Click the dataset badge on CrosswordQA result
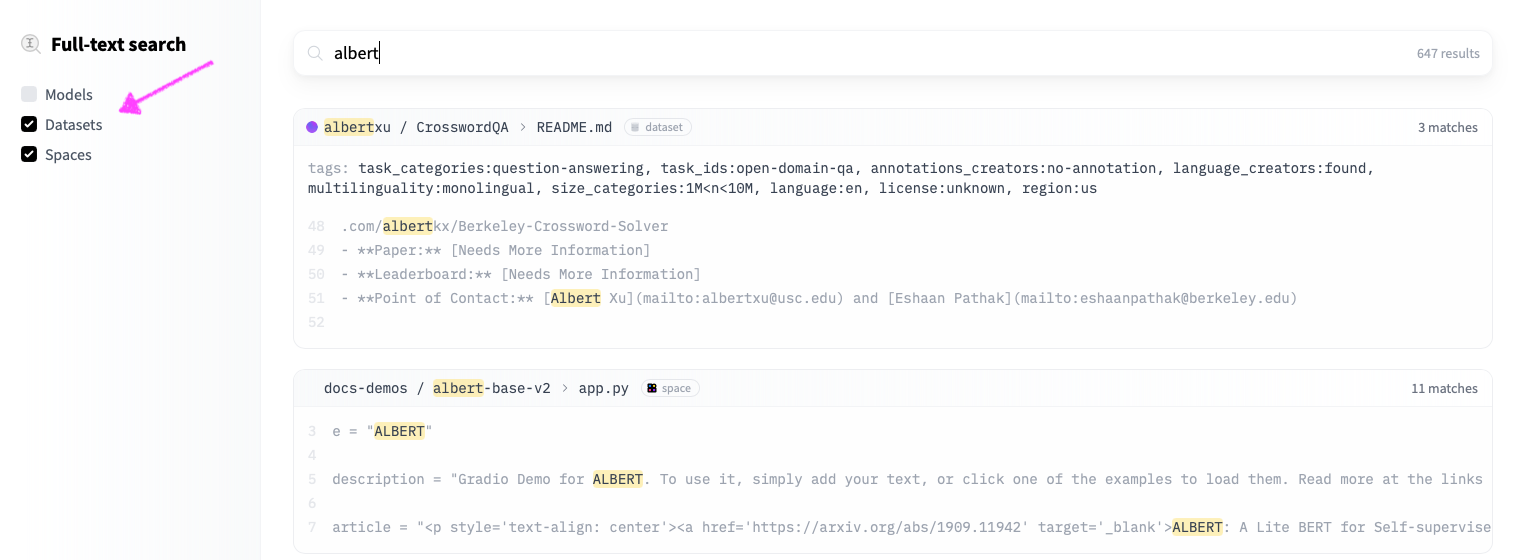The width and height of the screenshot is (1520, 560). tap(658, 127)
